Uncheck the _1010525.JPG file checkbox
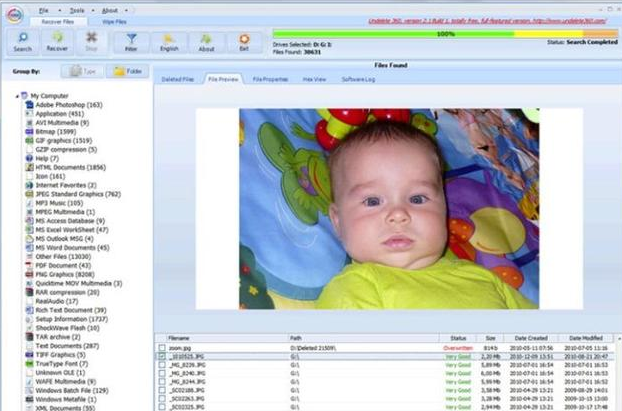 [x=162, y=355]
